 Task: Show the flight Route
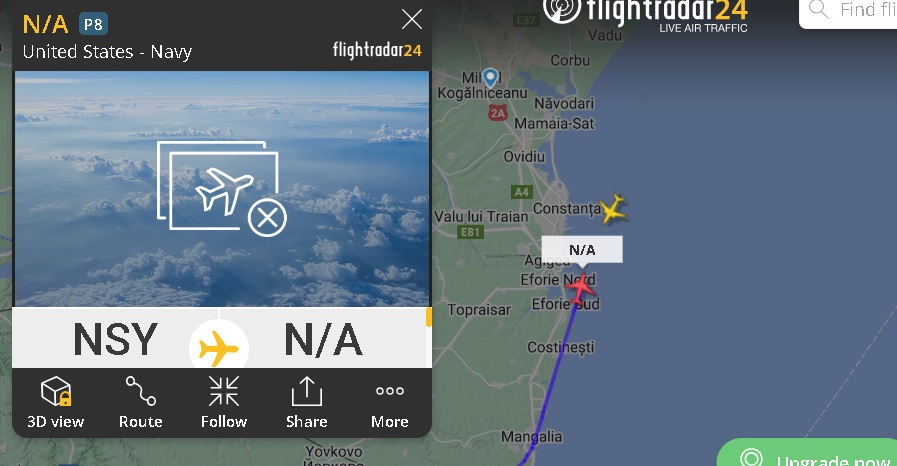[x=141, y=403]
